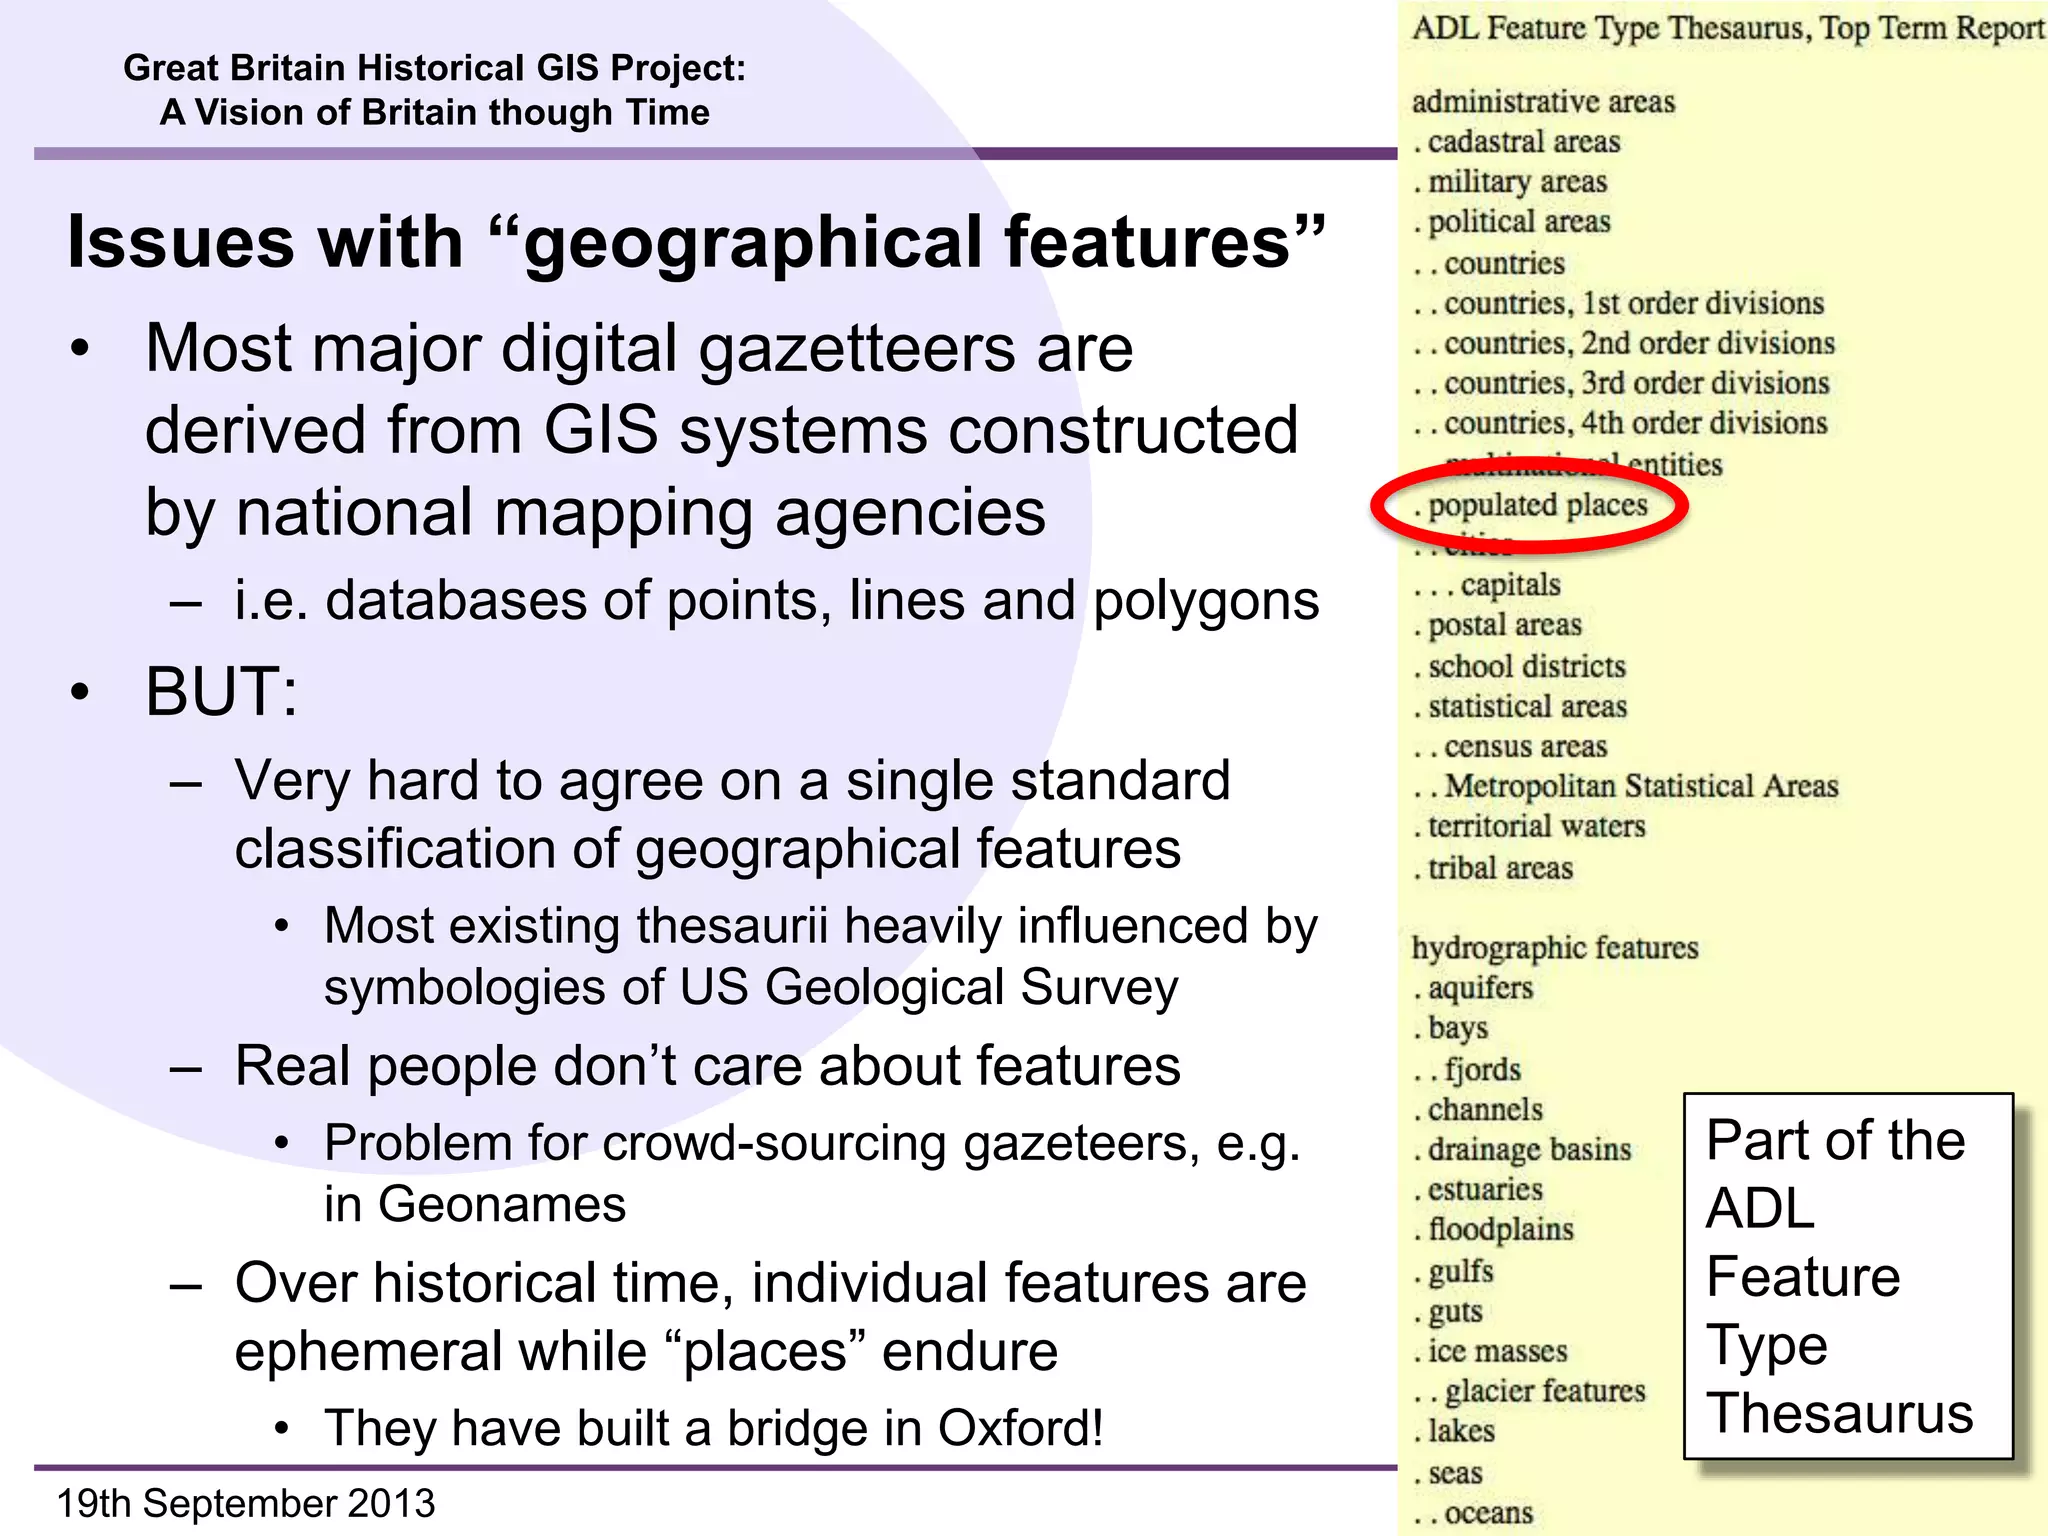This screenshot has height=1536, width=2048.
Task: Click the '19th September 2013' footer date
Action: click(x=246, y=1503)
